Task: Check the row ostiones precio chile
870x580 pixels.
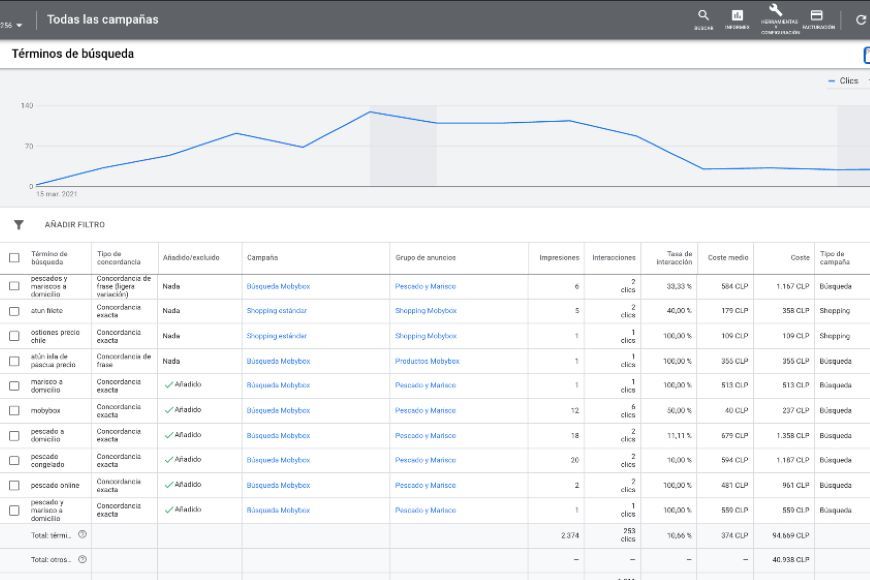Action: pos(14,336)
